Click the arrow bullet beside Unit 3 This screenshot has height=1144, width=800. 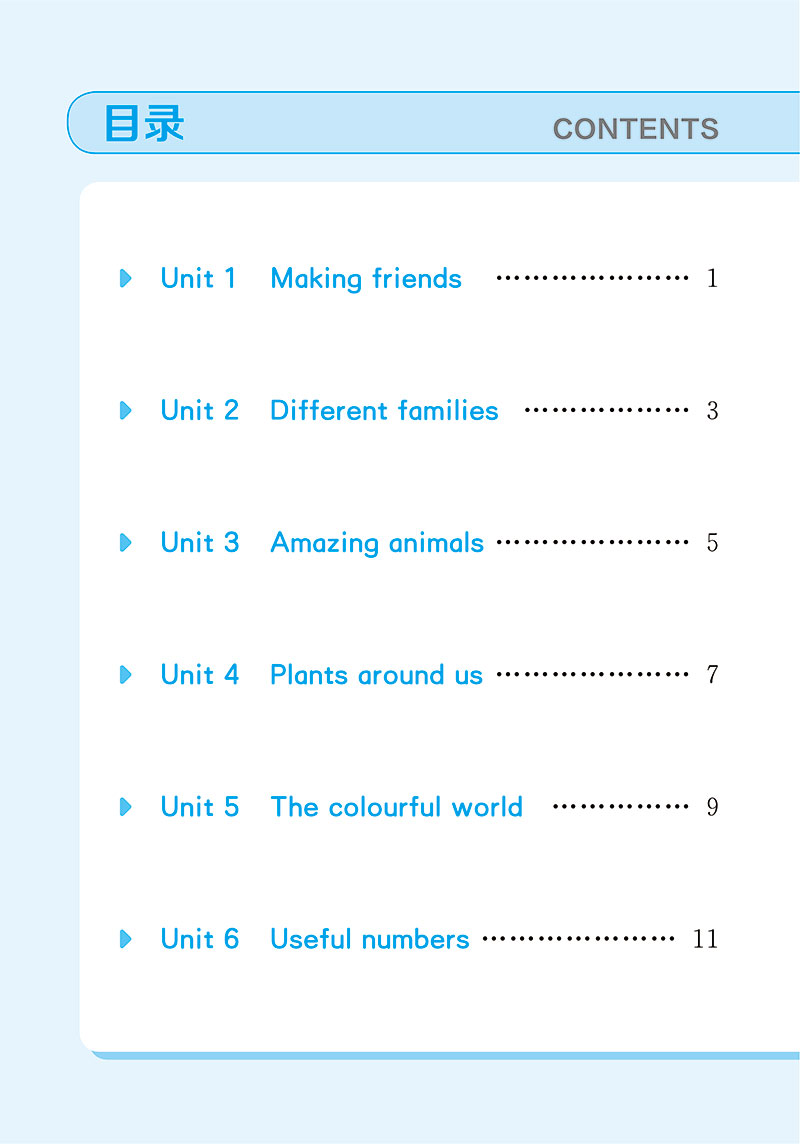pyautogui.click(x=125, y=542)
